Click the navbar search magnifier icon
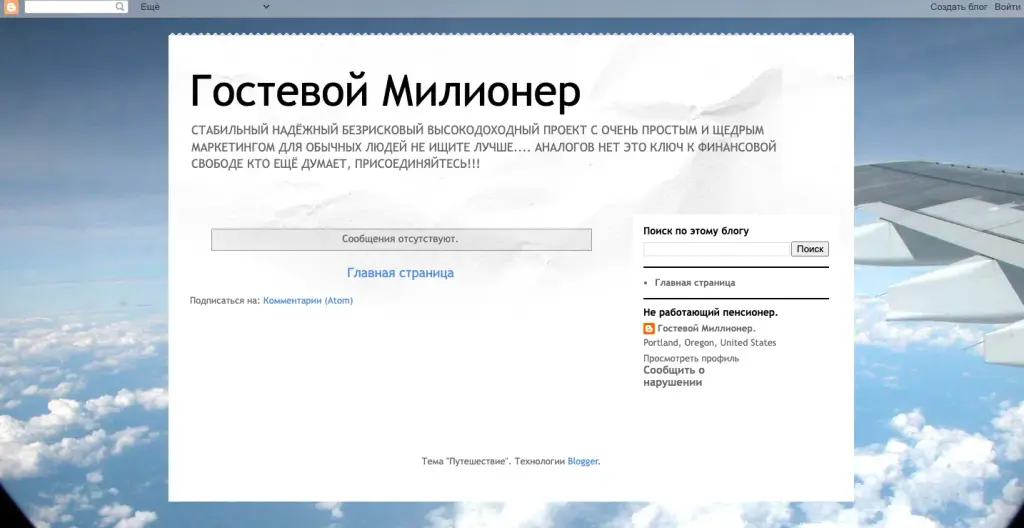1024x528 pixels. [120, 7]
